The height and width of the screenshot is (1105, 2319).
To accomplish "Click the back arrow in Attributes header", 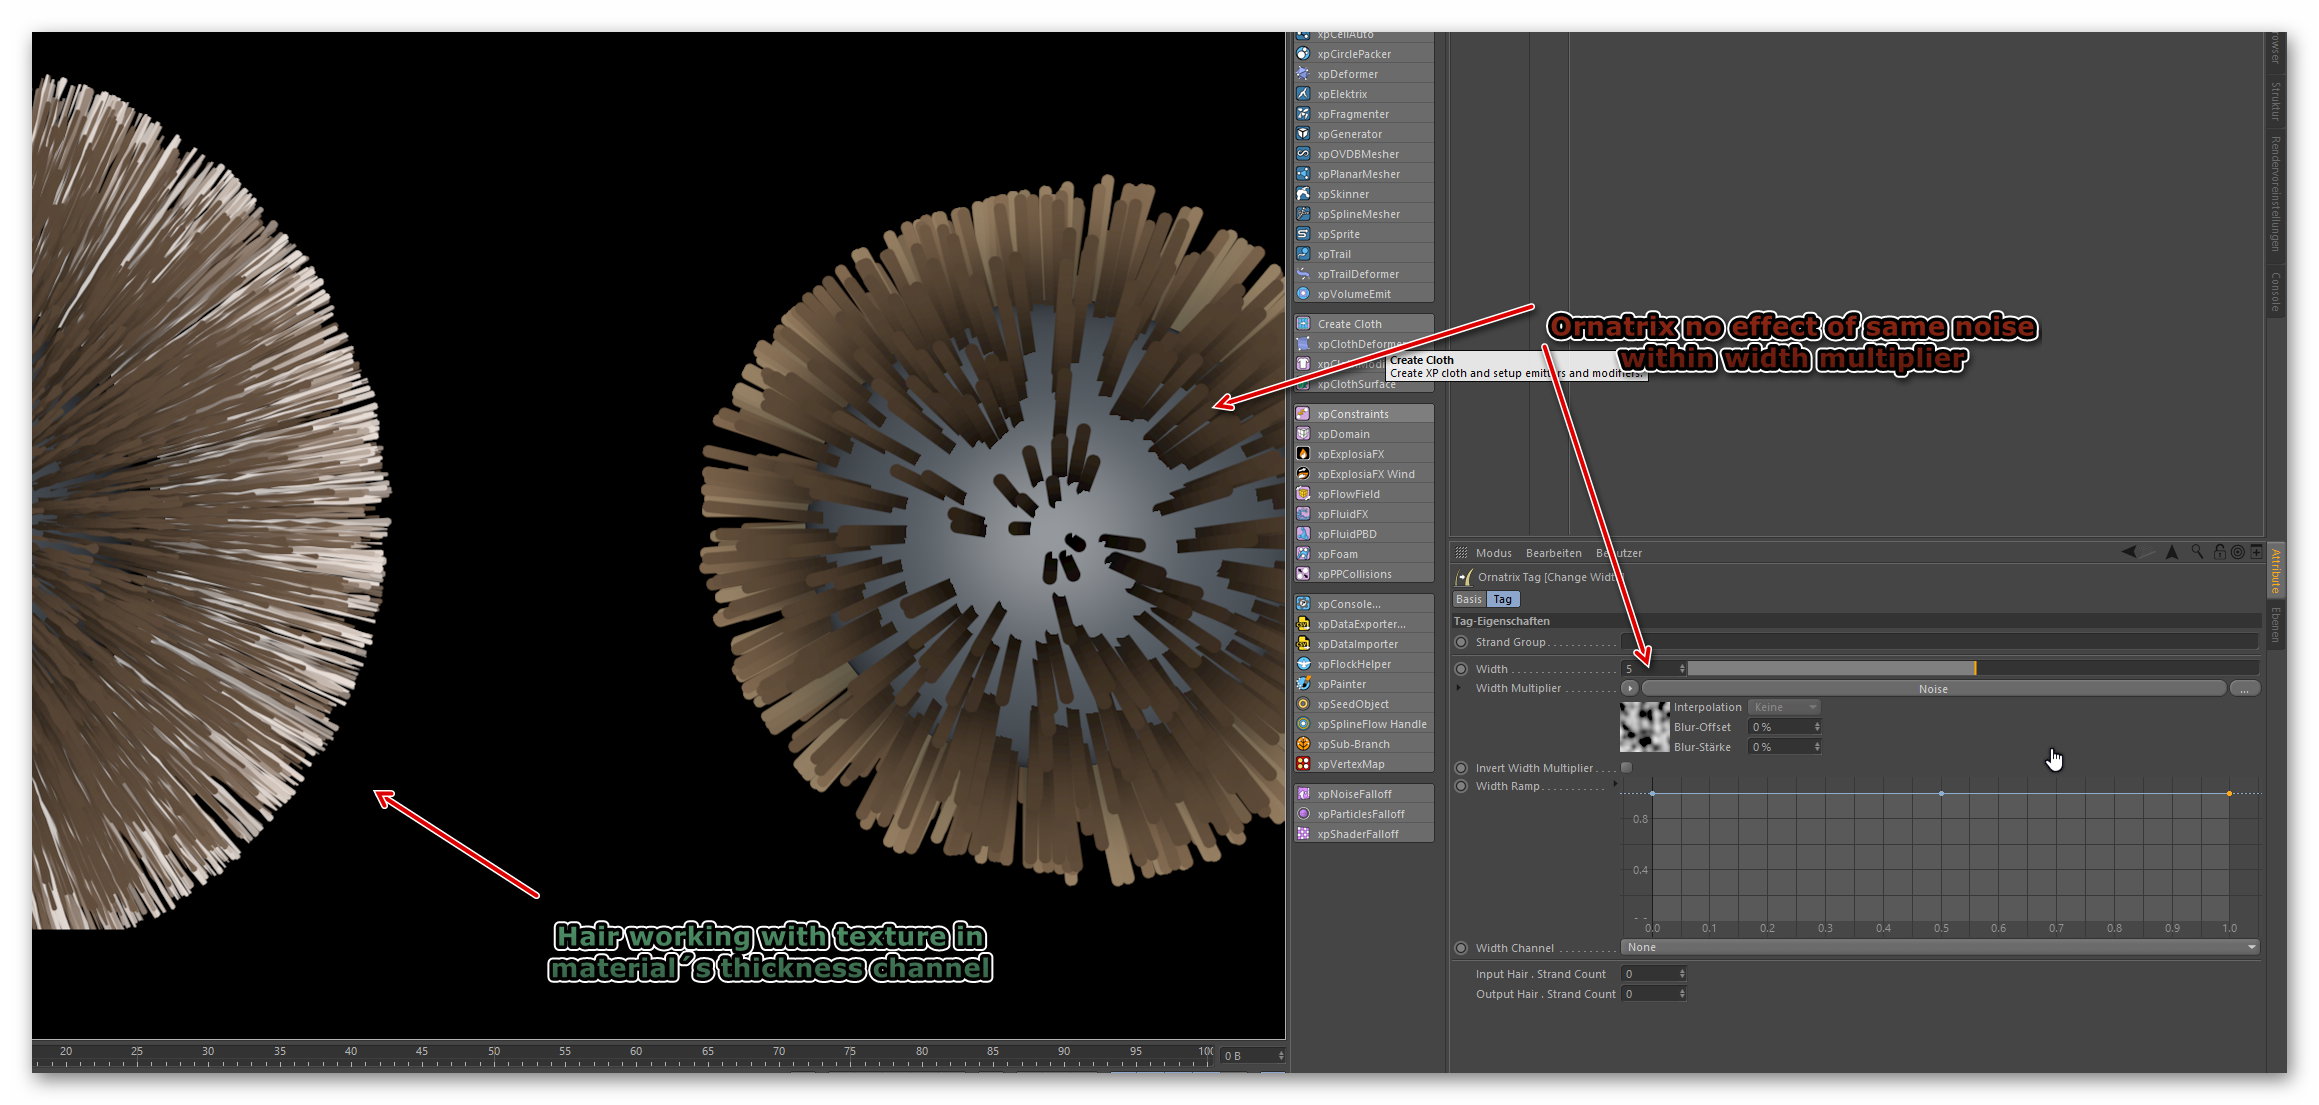I will pos(2129,552).
